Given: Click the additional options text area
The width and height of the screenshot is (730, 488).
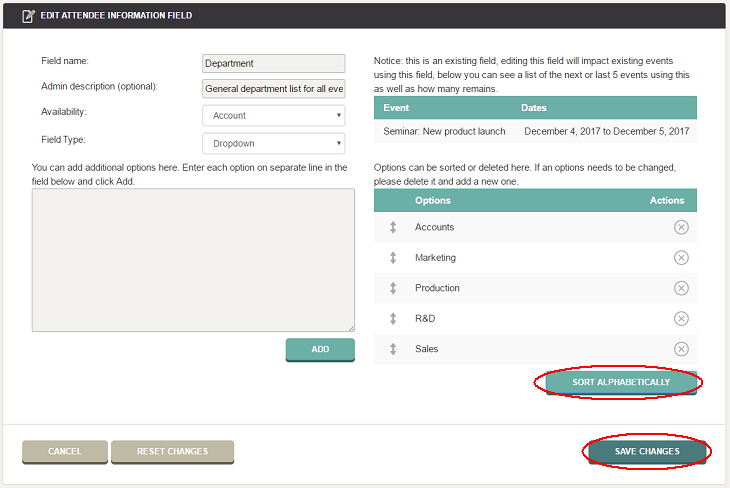Looking at the screenshot, I should click(193, 260).
